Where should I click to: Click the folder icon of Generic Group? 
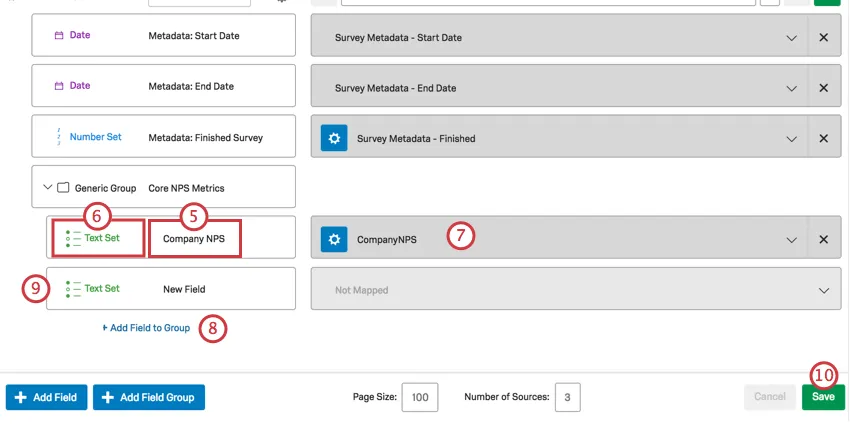[x=63, y=188]
